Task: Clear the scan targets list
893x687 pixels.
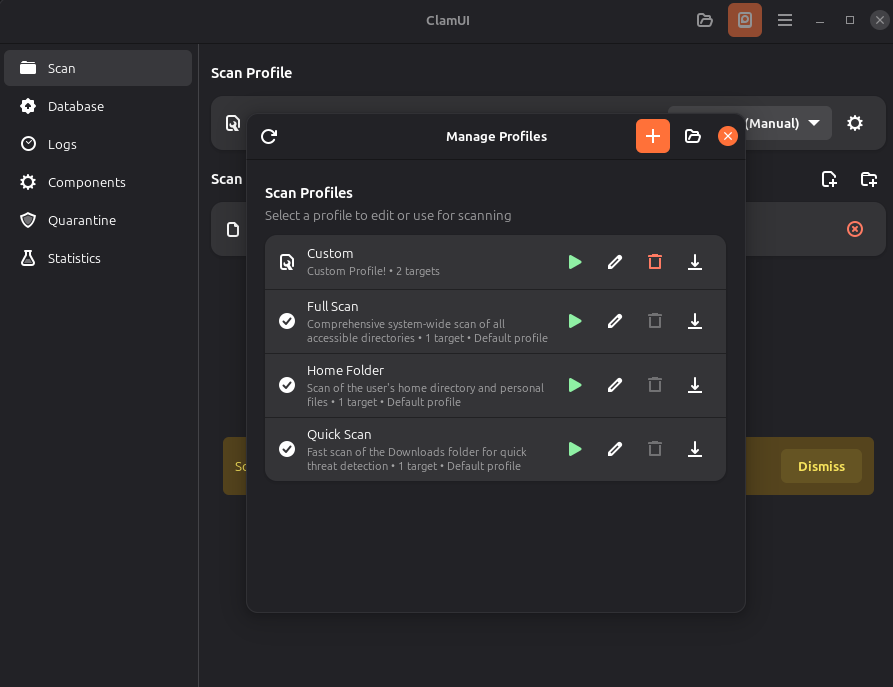Action: [855, 229]
